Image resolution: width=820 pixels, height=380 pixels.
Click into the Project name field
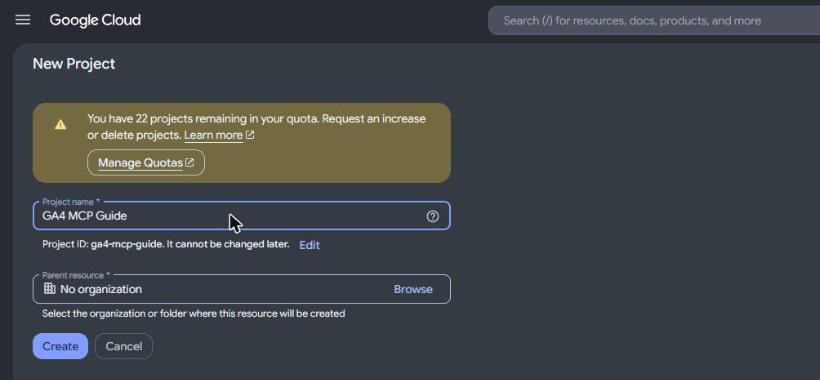(x=241, y=216)
